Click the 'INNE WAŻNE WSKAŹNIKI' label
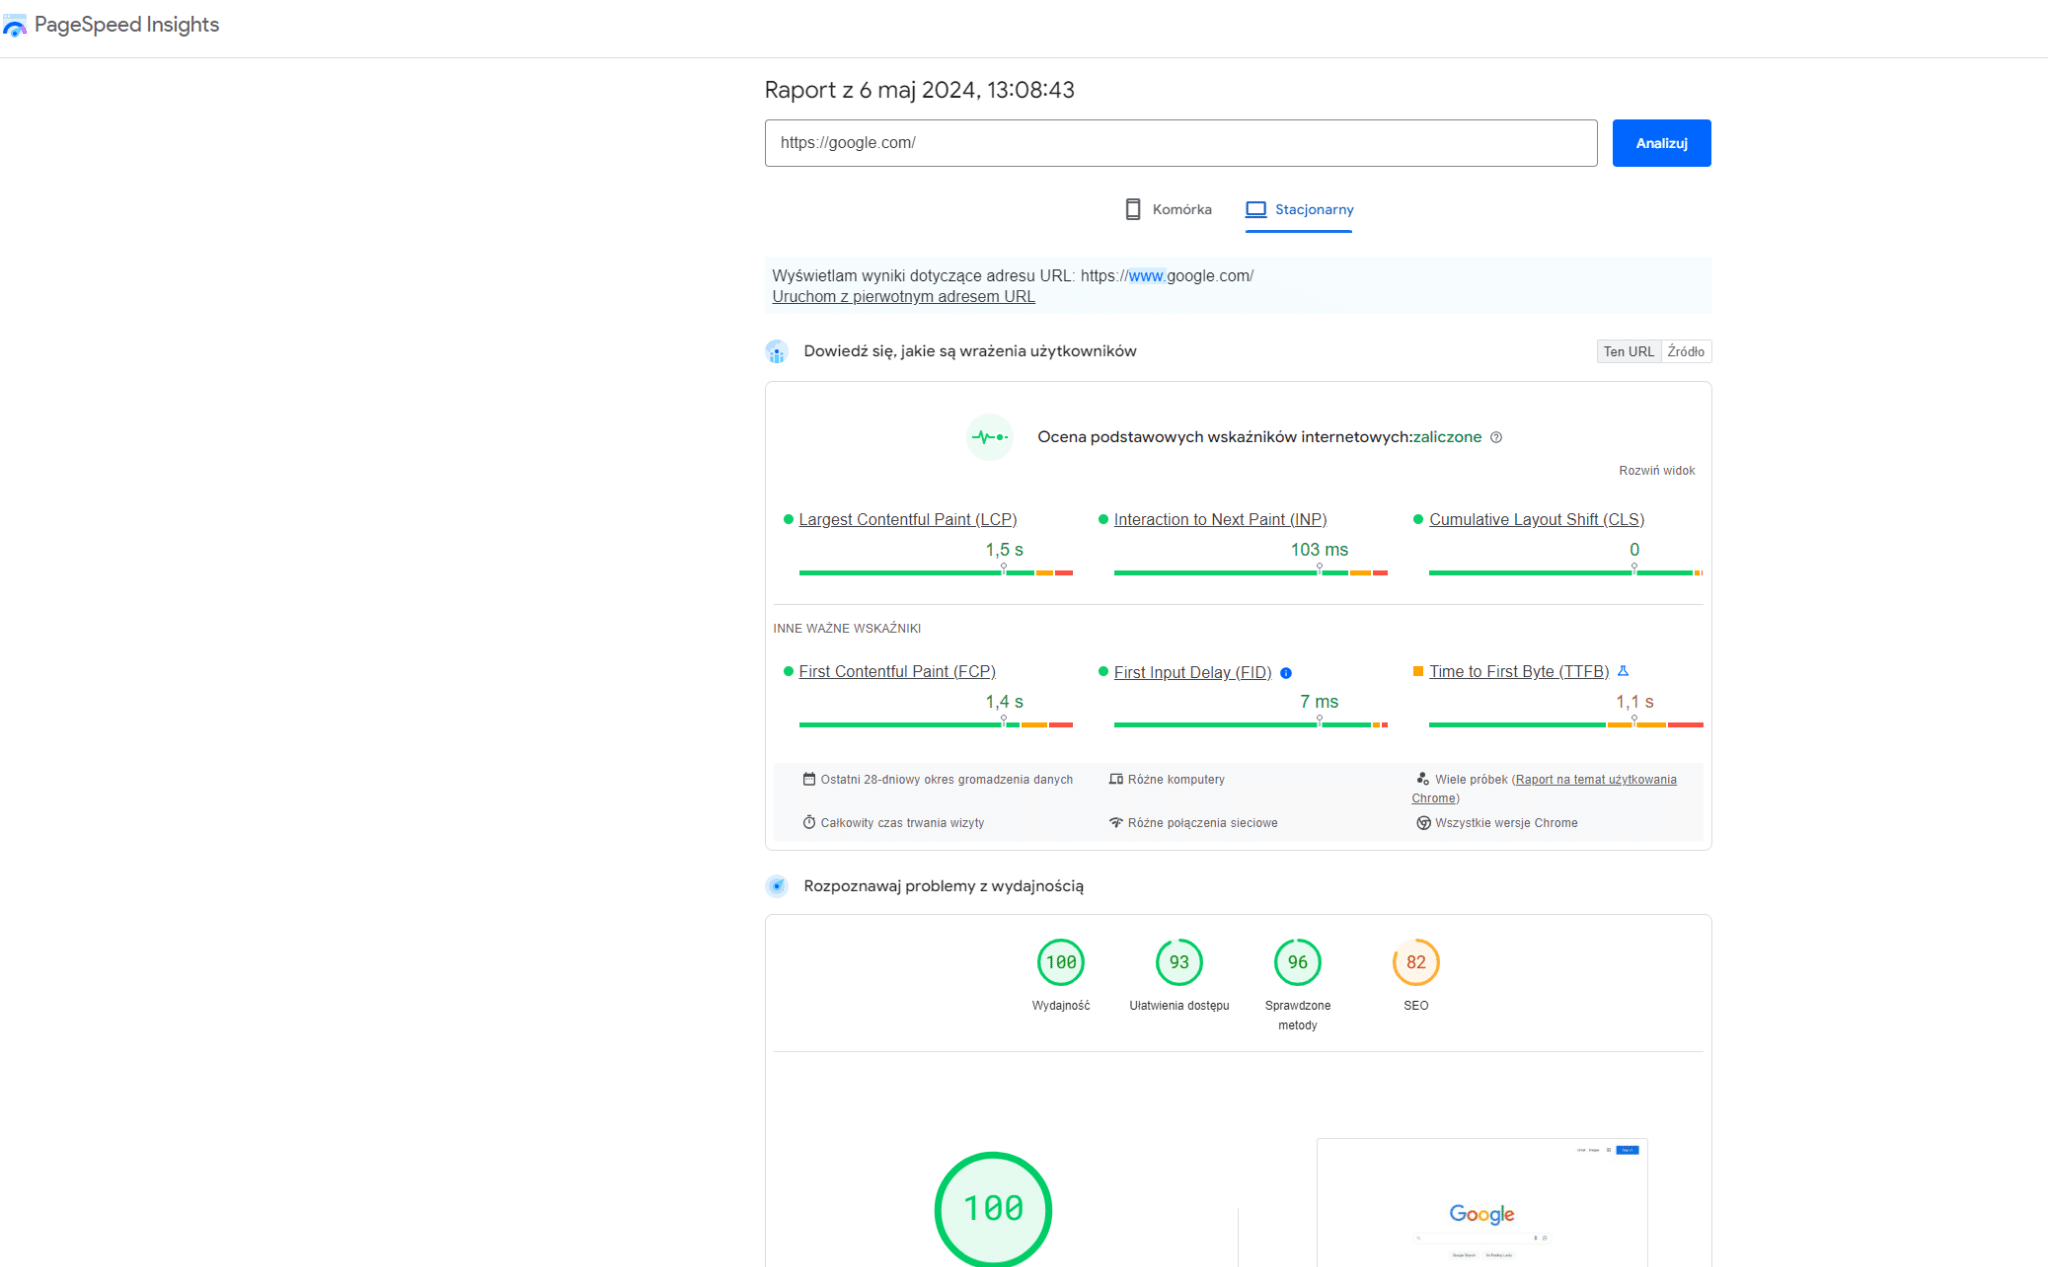Image resolution: width=2048 pixels, height=1267 pixels. [x=846, y=628]
